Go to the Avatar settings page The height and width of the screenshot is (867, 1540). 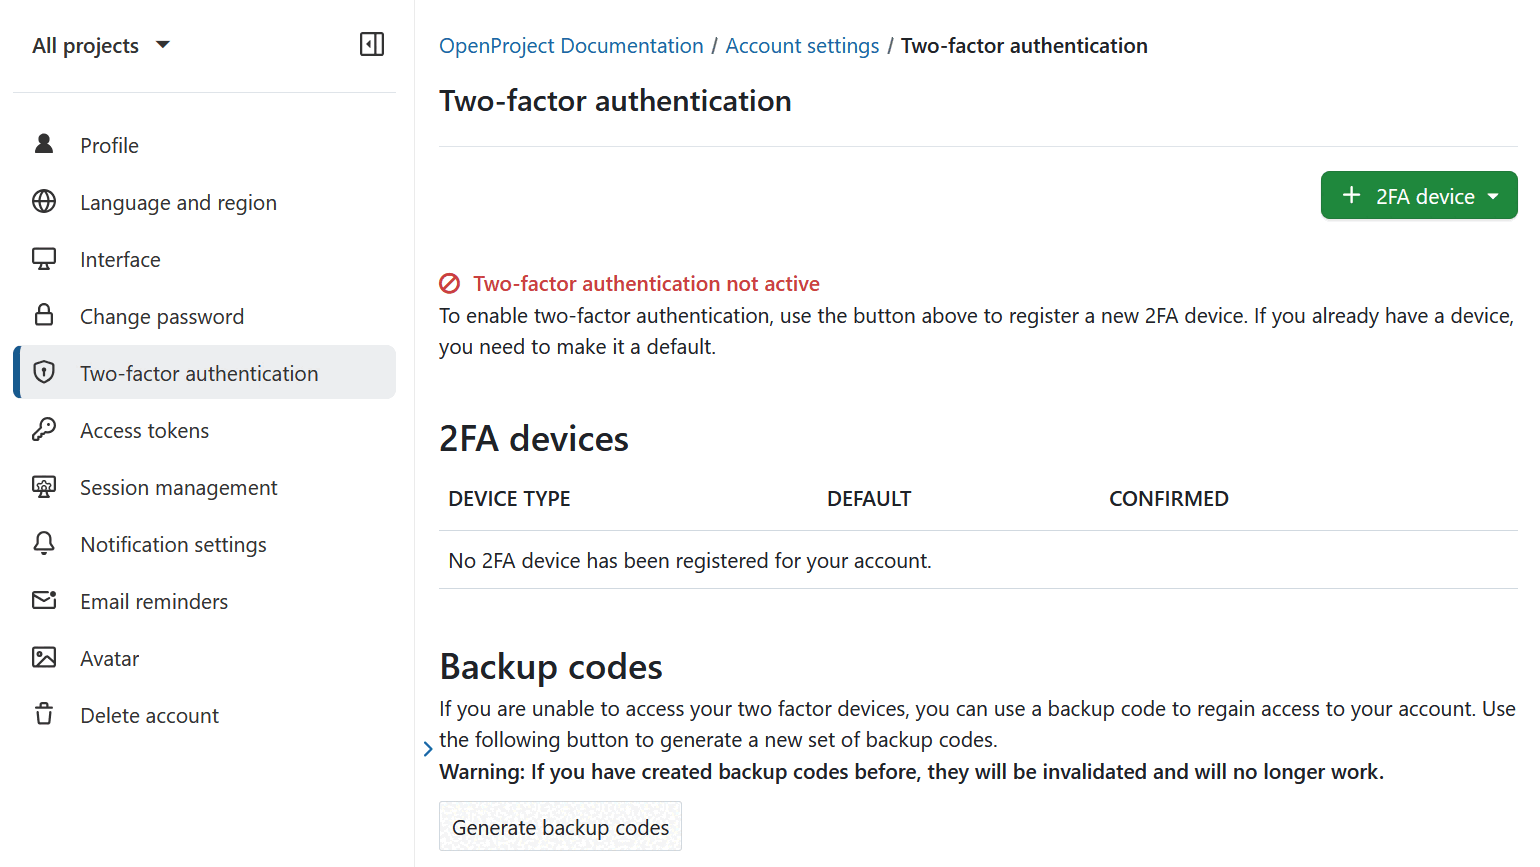point(109,659)
